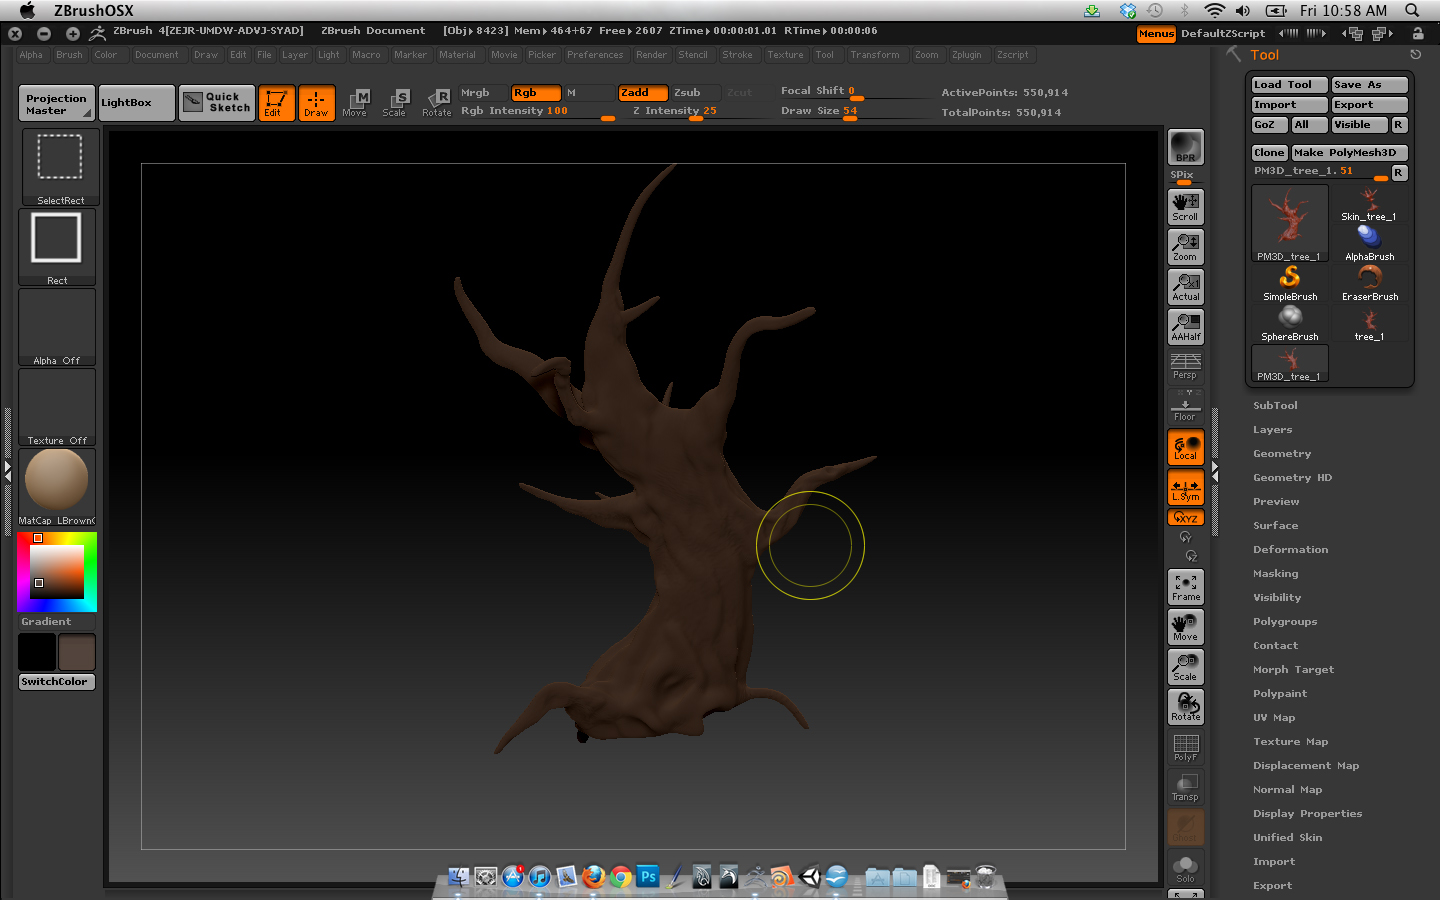Toggle Edit mode in the top shelf
This screenshot has height=900, width=1440.
click(x=276, y=103)
